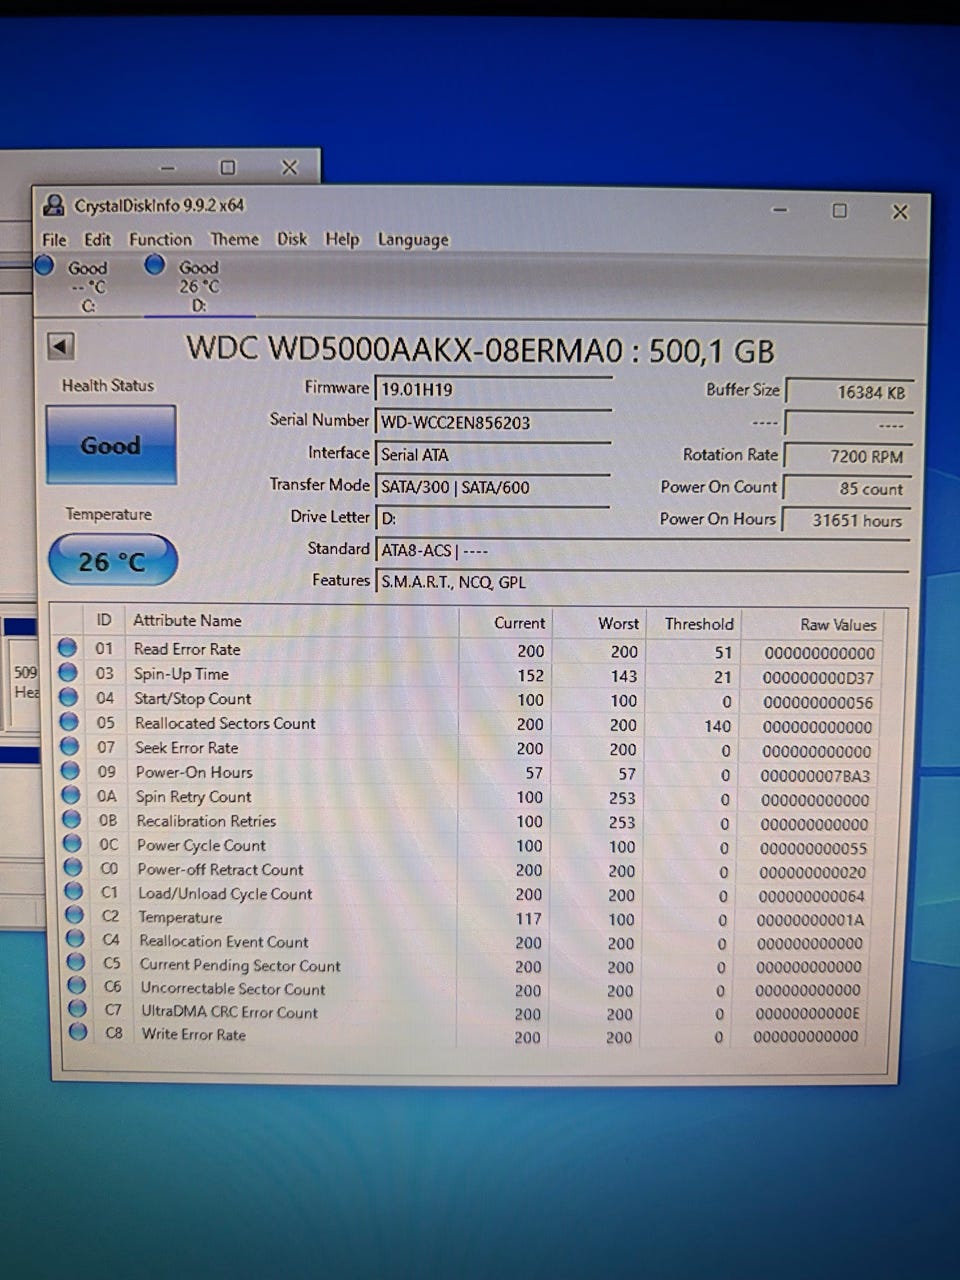Click status icon for Uncorrectable Sector Count
Image resolution: width=960 pixels, height=1280 pixels.
[x=76, y=986]
